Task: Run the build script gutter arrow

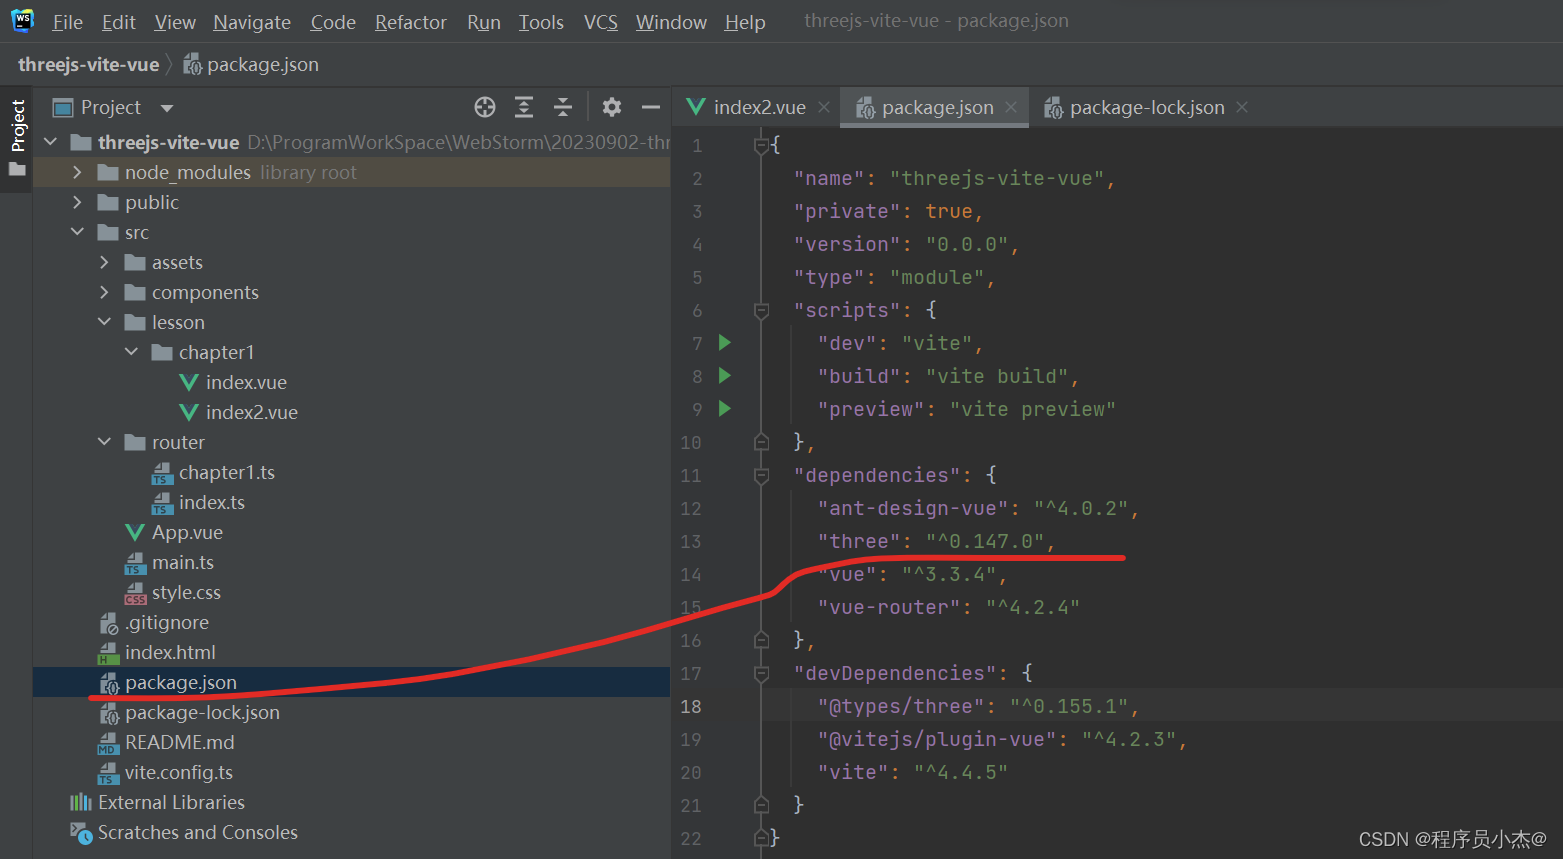Action: [x=725, y=376]
